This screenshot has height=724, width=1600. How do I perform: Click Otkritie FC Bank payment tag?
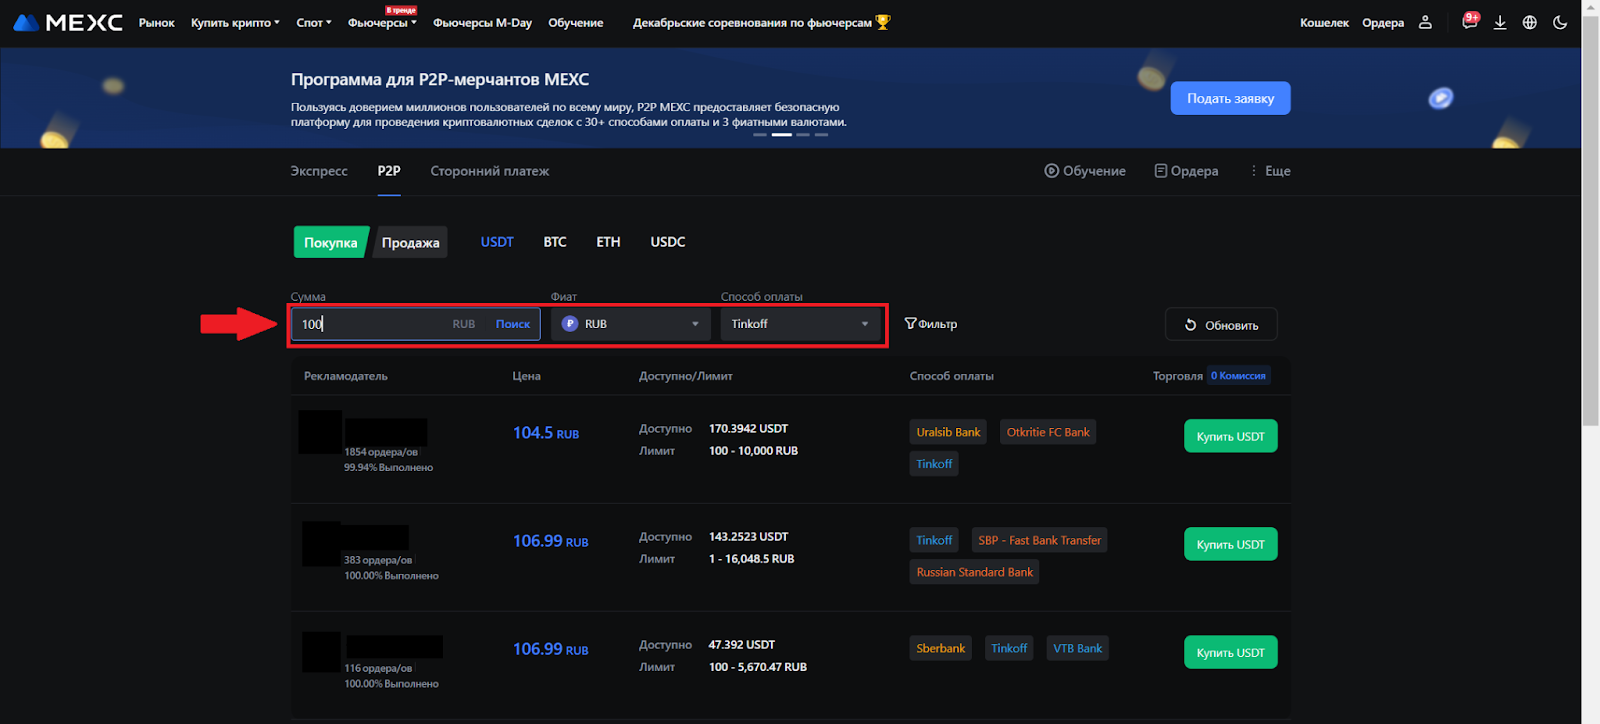point(1048,432)
